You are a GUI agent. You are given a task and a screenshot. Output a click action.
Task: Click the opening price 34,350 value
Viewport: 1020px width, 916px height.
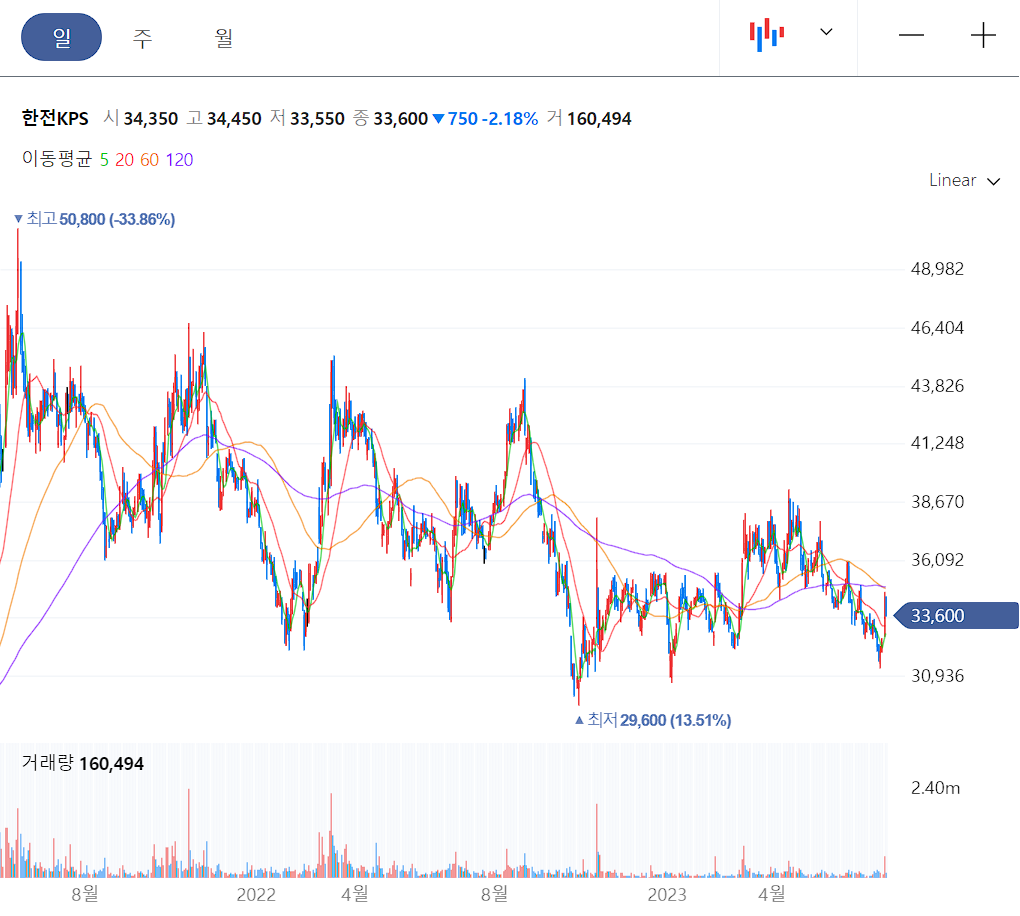(x=150, y=119)
